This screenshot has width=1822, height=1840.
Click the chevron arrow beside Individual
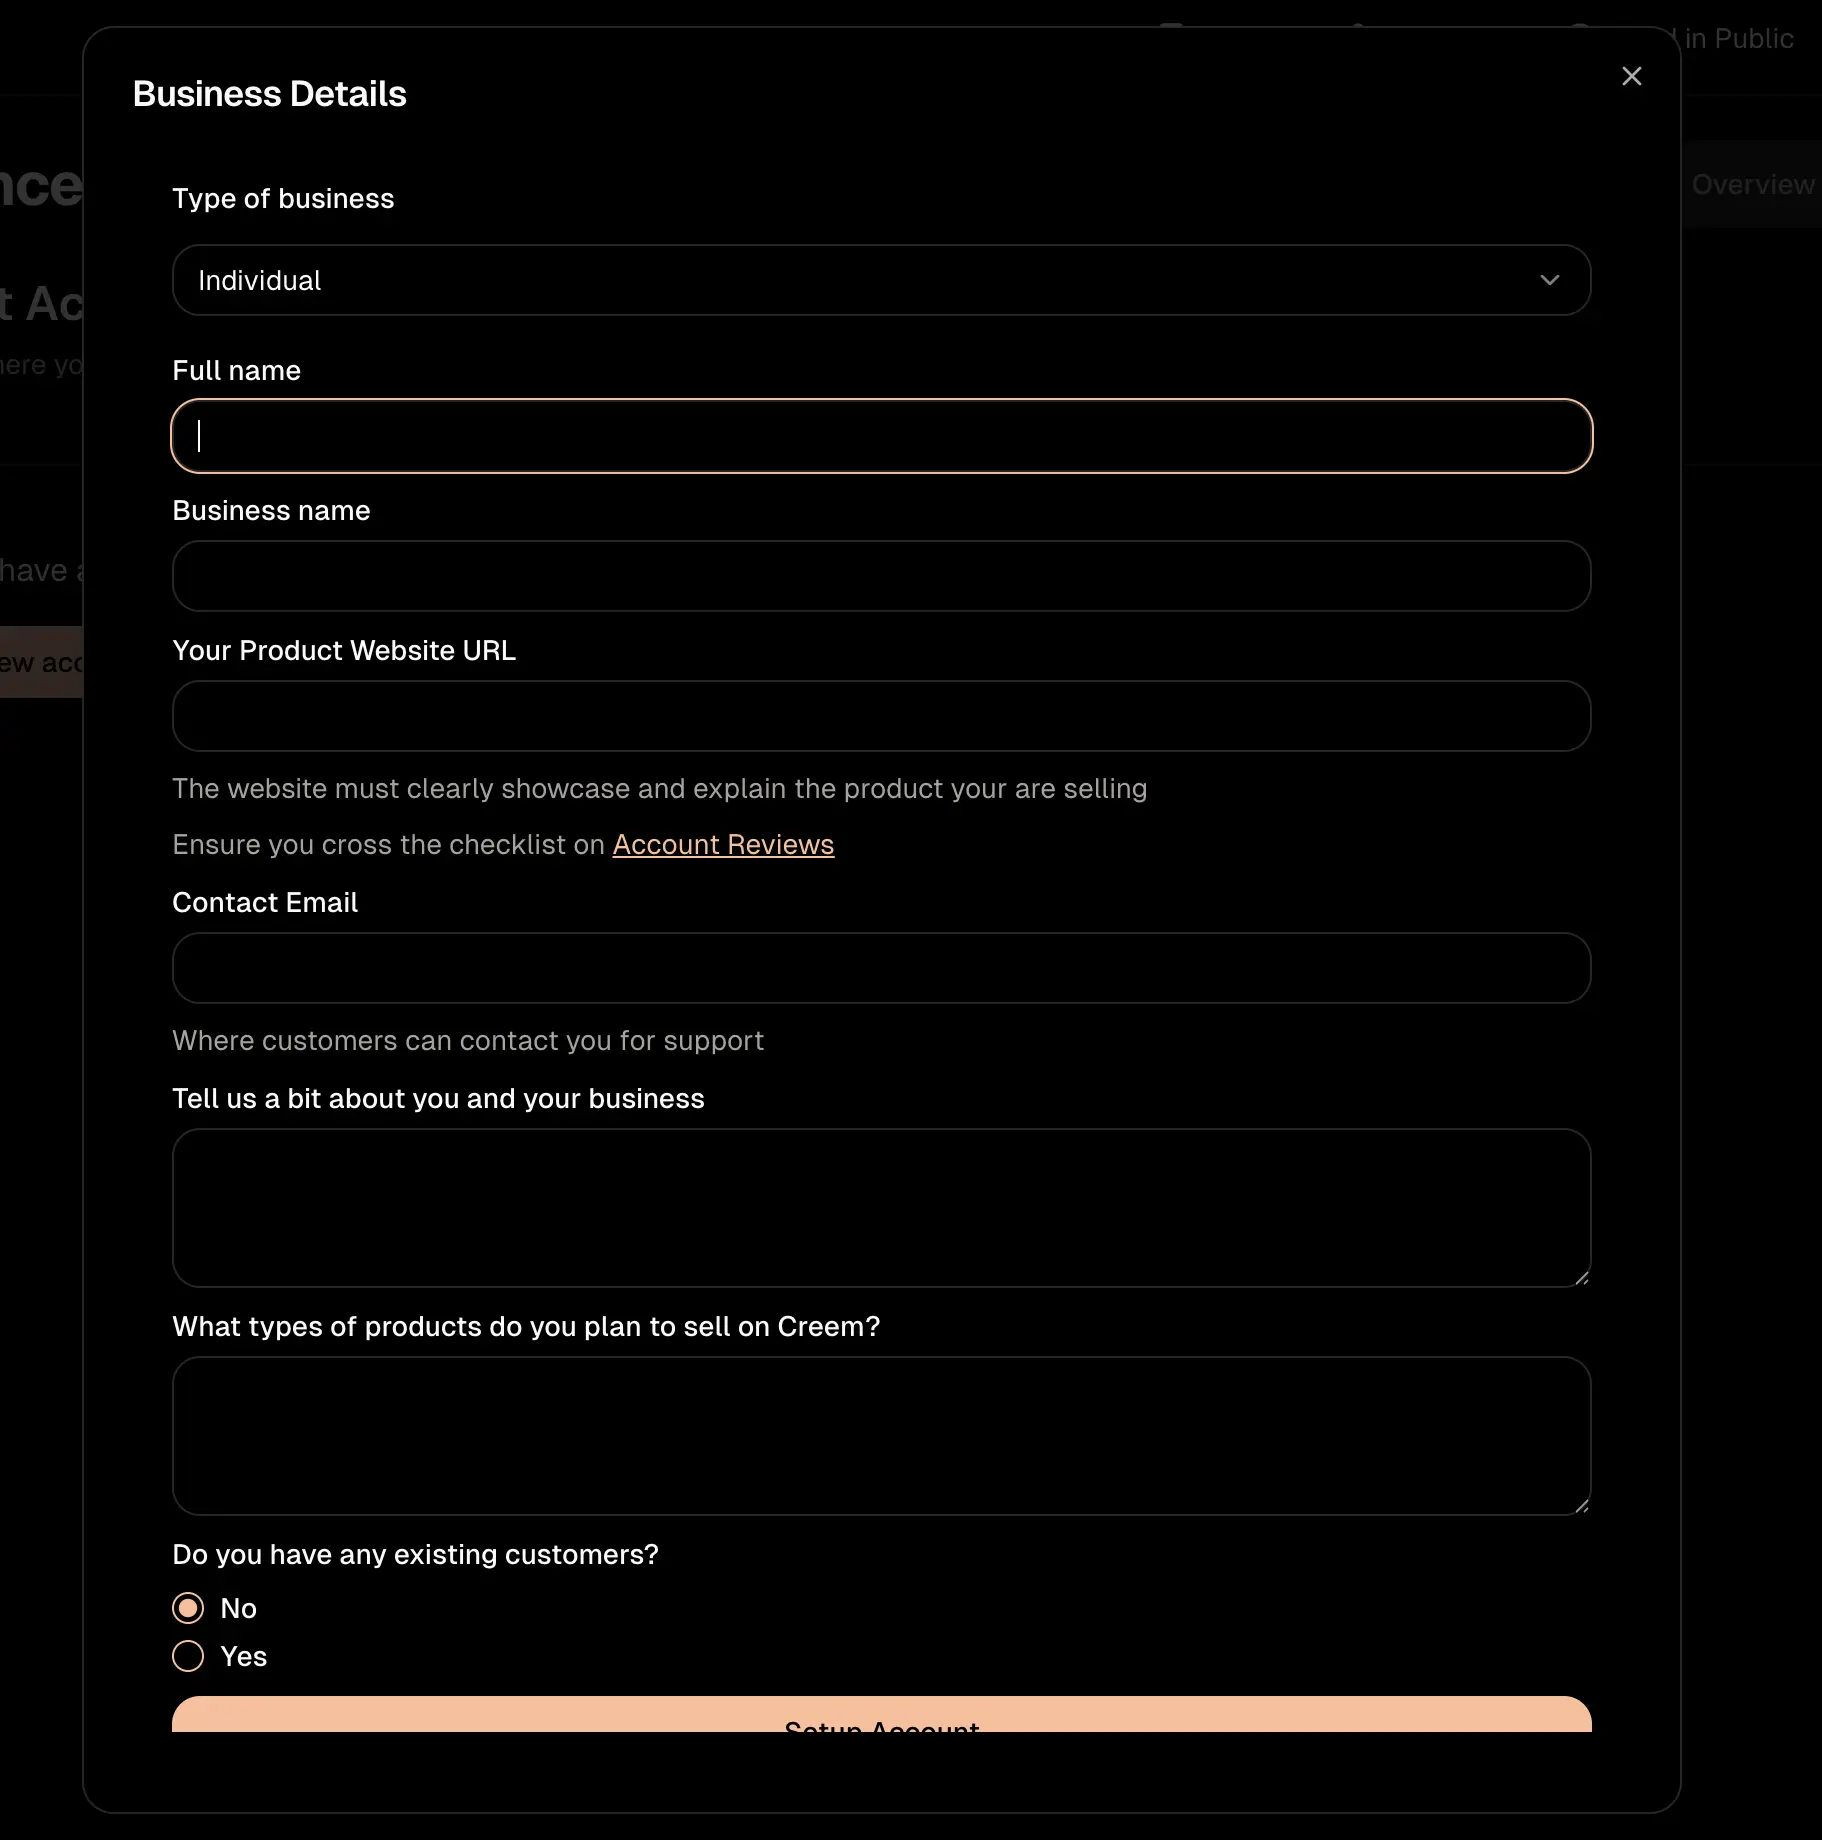point(1549,280)
